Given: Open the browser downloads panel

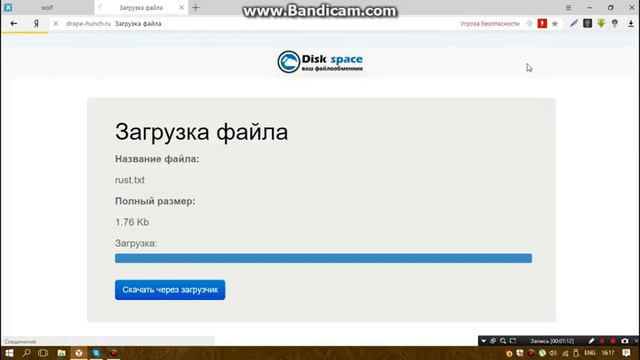Looking at the screenshot, I should 631,24.
